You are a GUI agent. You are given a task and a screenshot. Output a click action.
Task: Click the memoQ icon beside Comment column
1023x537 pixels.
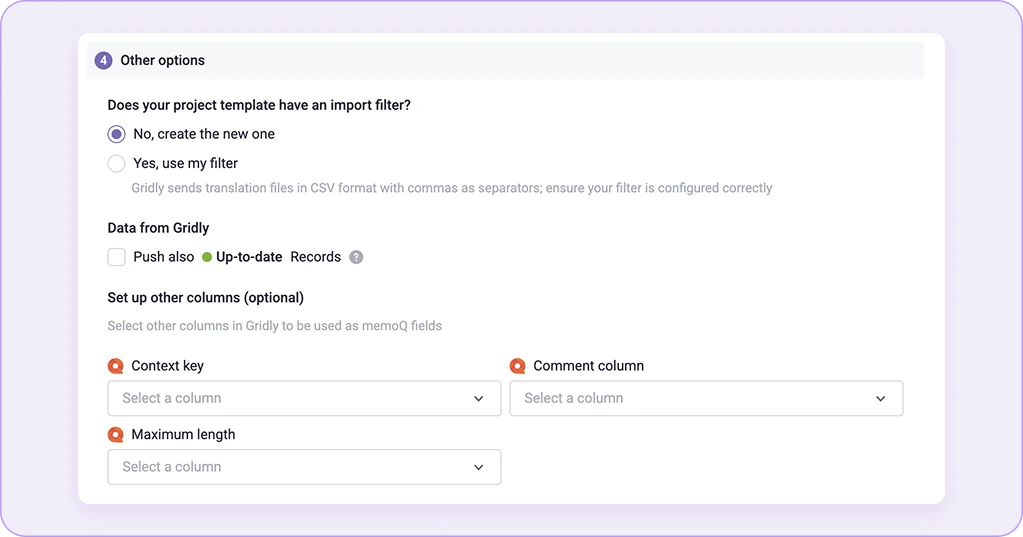click(517, 366)
